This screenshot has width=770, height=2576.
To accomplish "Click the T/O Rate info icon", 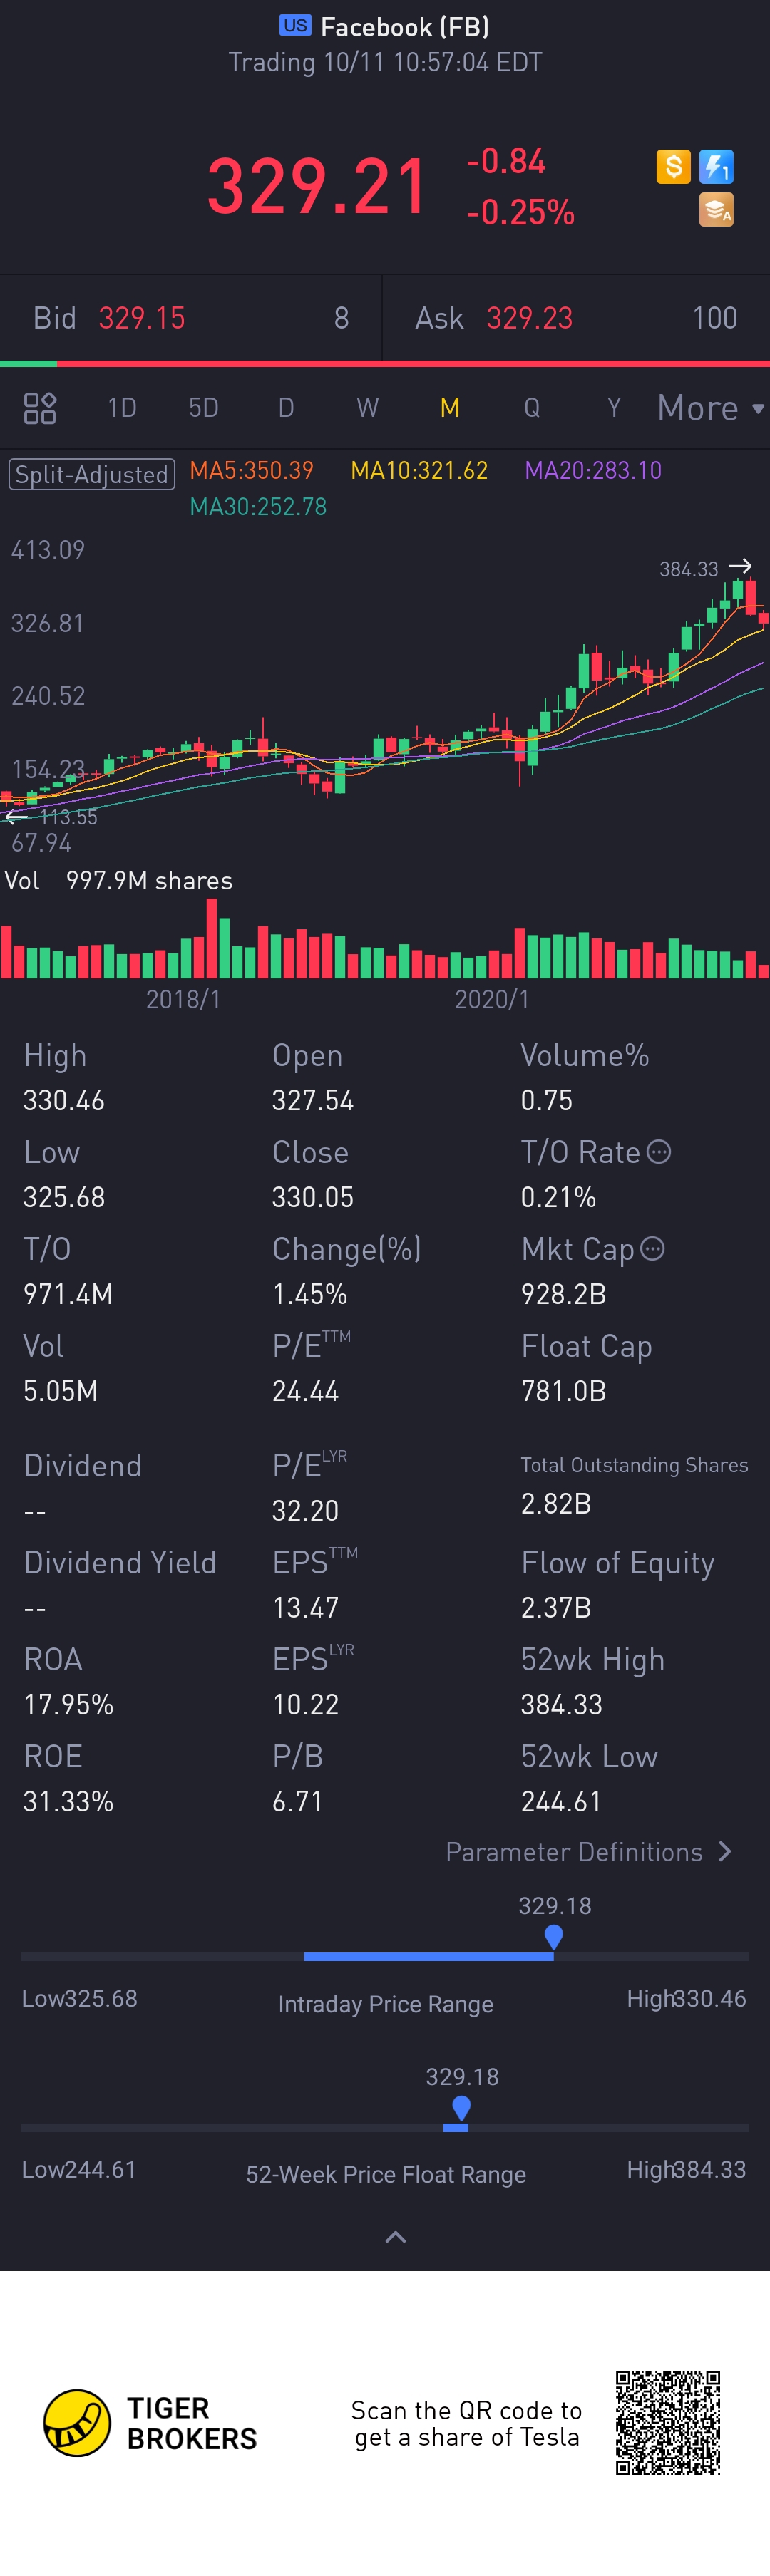I will tap(659, 1152).
